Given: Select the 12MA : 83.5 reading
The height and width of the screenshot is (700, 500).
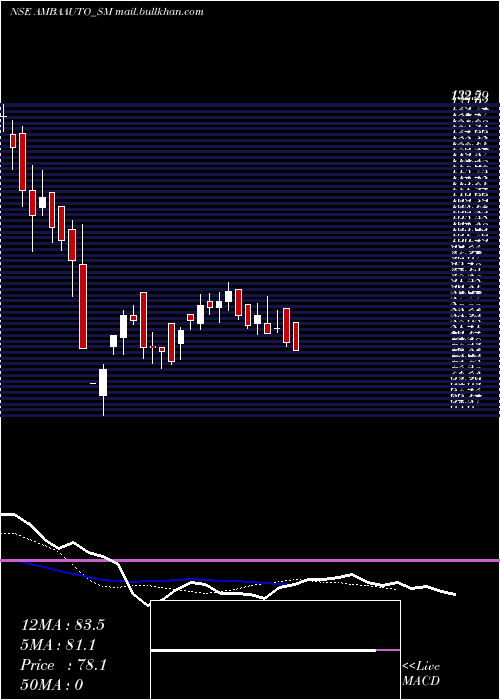Looking at the screenshot, I should (62, 625).
